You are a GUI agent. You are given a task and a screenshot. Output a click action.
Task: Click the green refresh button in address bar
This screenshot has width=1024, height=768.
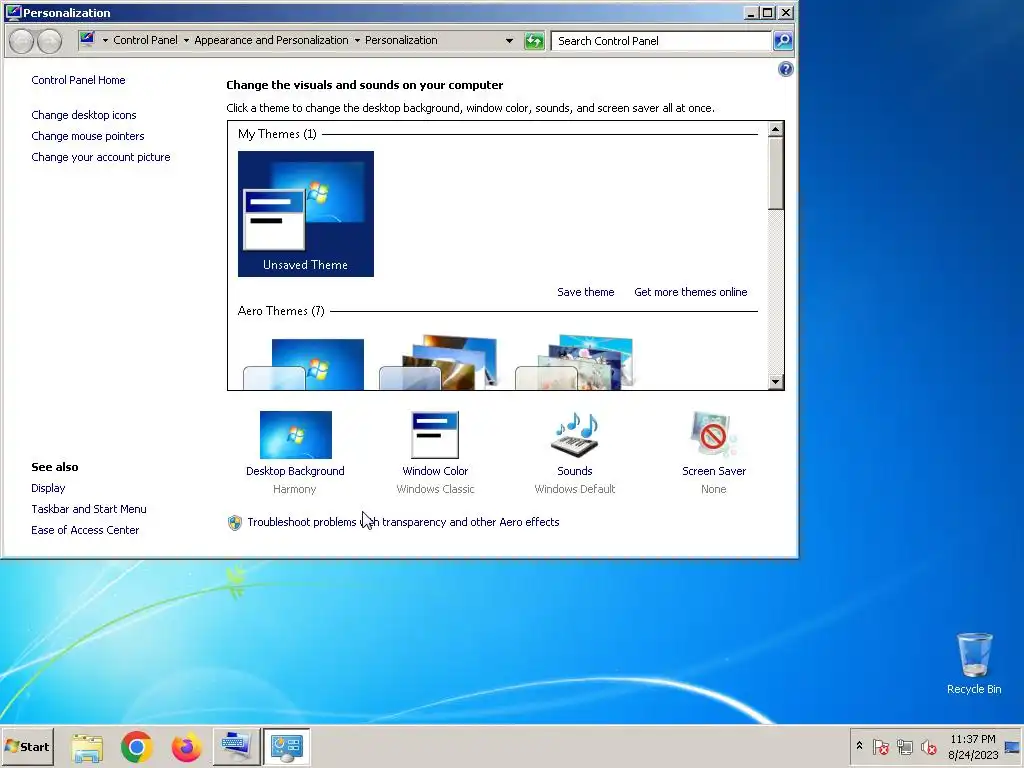(534, 40)
